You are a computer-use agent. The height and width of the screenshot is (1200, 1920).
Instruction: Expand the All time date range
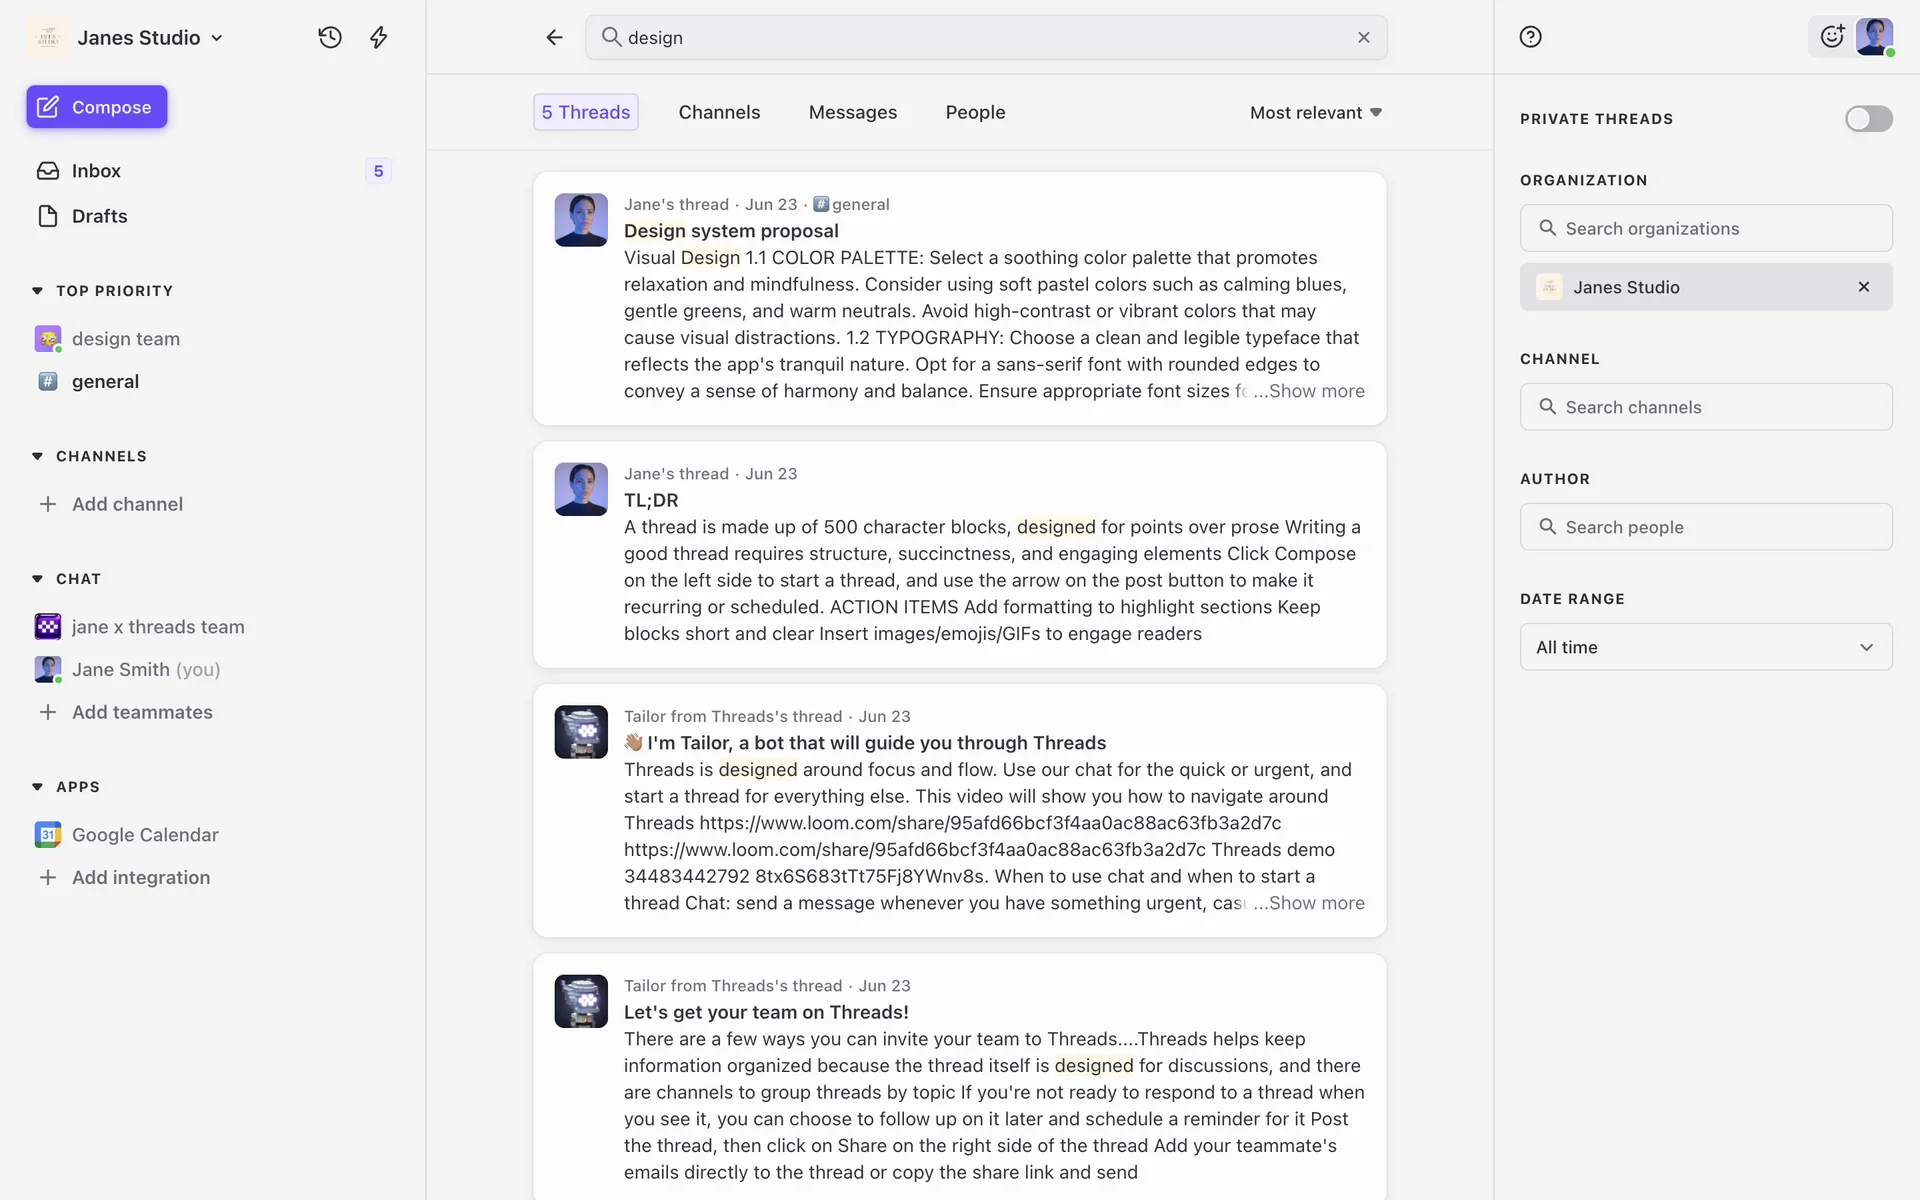pyautogui.click(x=1705, y=647)
